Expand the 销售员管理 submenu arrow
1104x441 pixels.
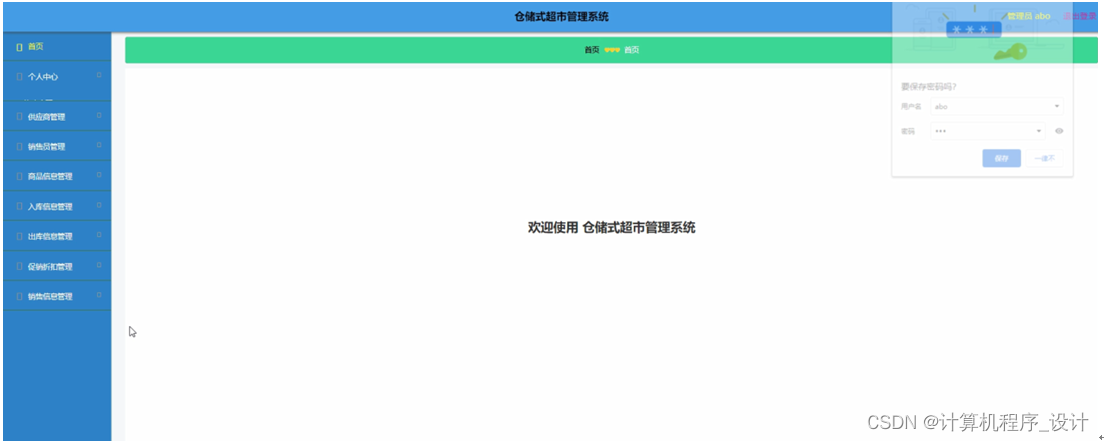click(99, 145)
